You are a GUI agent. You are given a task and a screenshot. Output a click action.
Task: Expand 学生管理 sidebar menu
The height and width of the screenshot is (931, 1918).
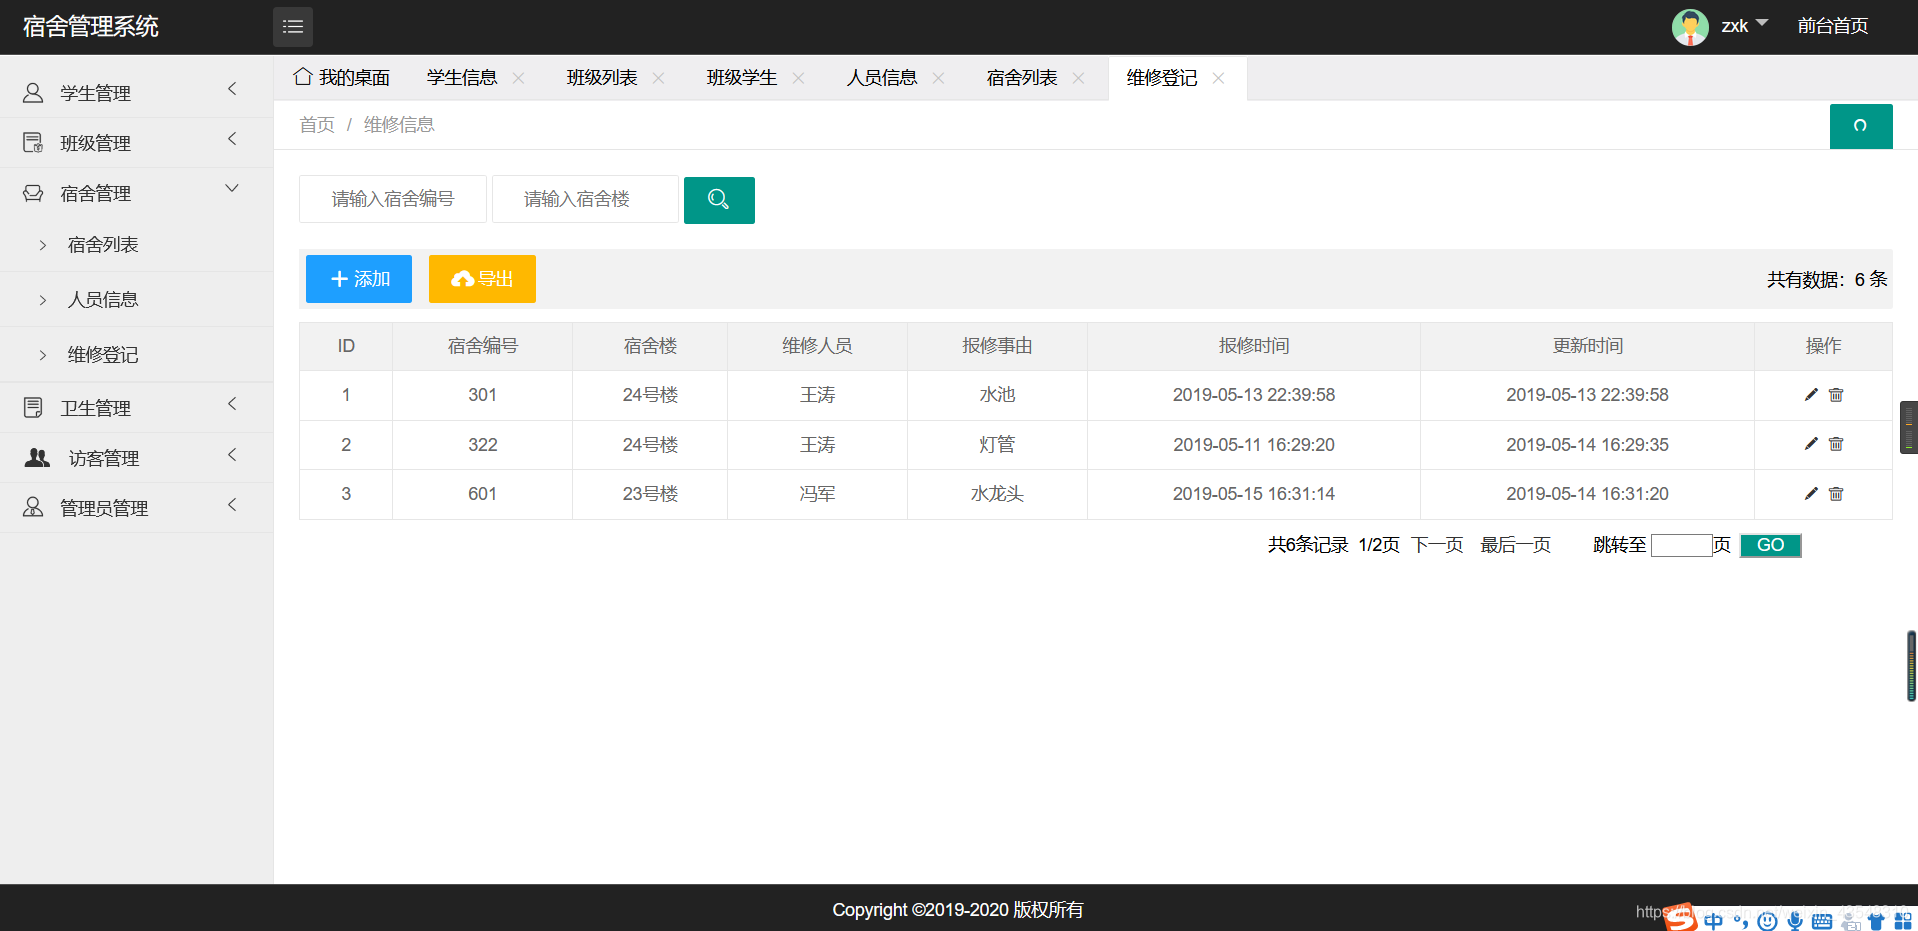pyautogui.click(x=136, y=93)
